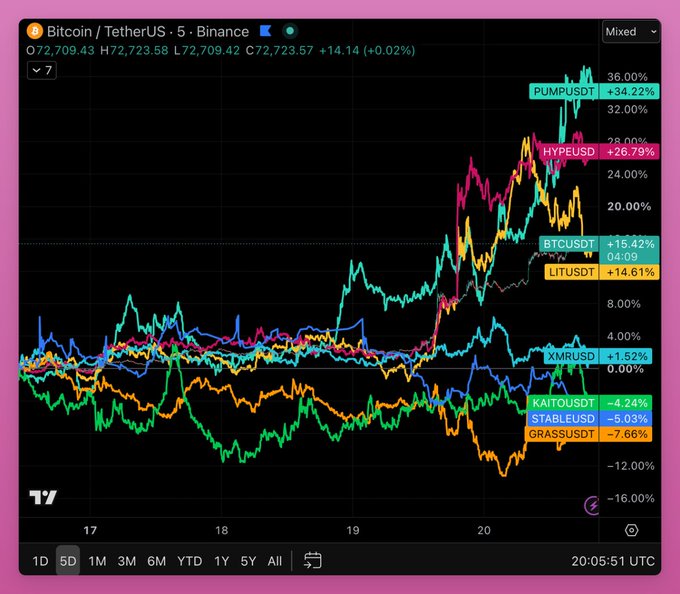Select the 5D time range
Image resolution: width=680 pixels, height=594 pixels.
pos(68,561)
